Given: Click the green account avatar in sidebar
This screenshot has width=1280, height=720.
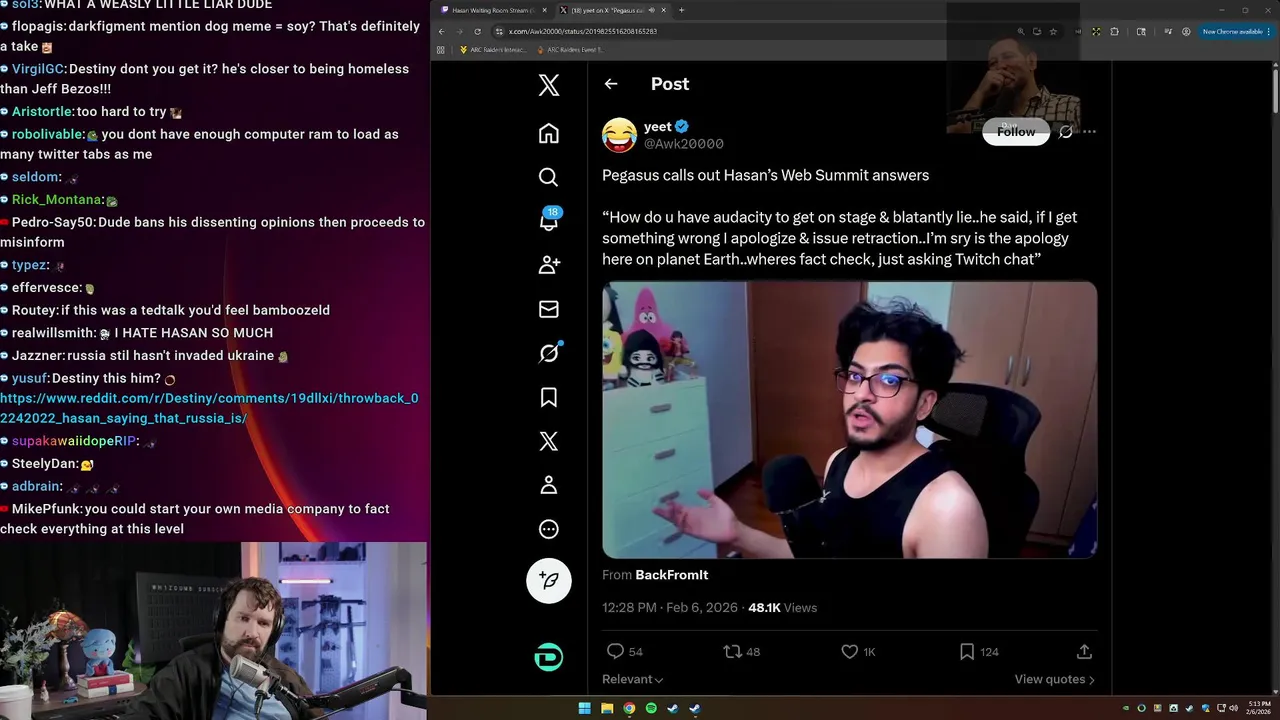Looking at the screenshot, I should [x=549, y=657].
